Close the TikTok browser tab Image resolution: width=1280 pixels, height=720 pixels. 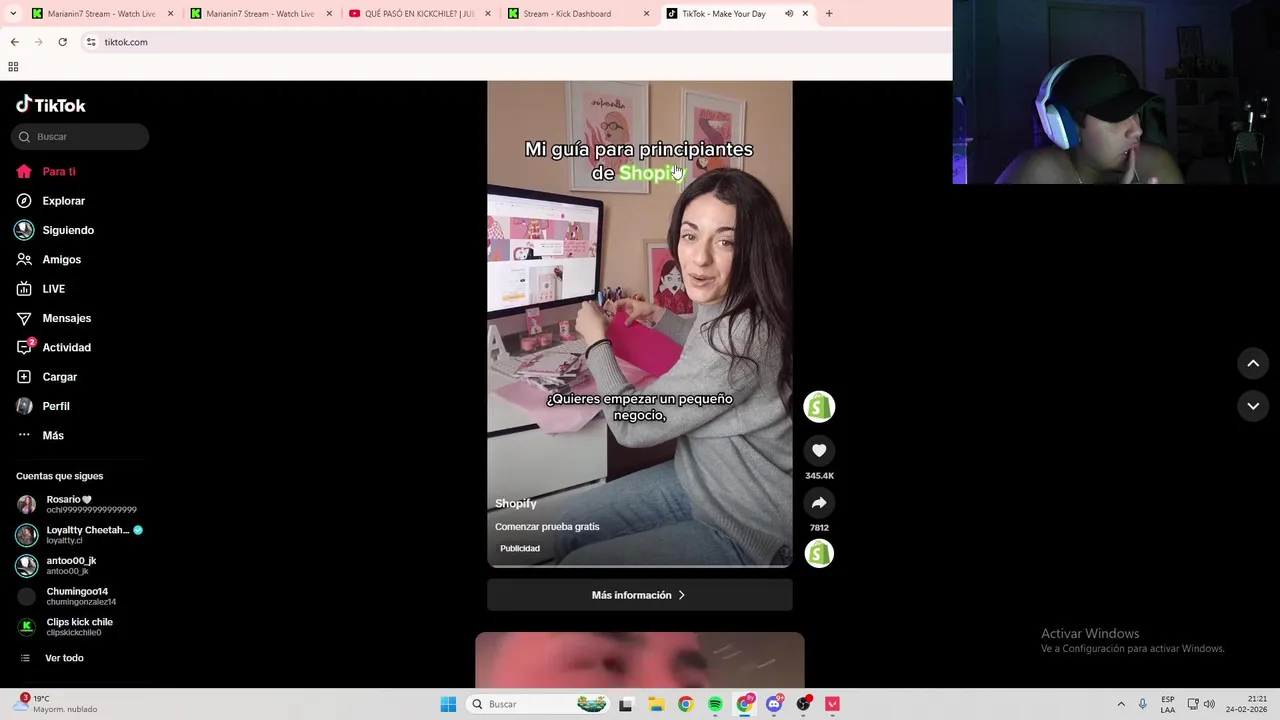point(805,14)
